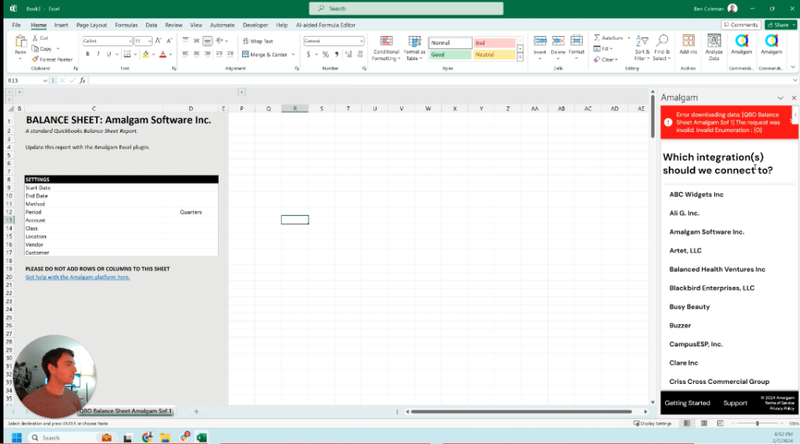
Task: Expand the cell styles gallery
Action: click(520, 58)
